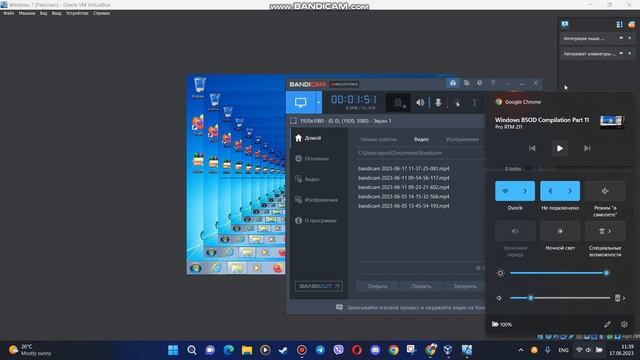640x360 pixels.
Task: Toggle the Bluetooth quick setting tile
Action: 550,191
